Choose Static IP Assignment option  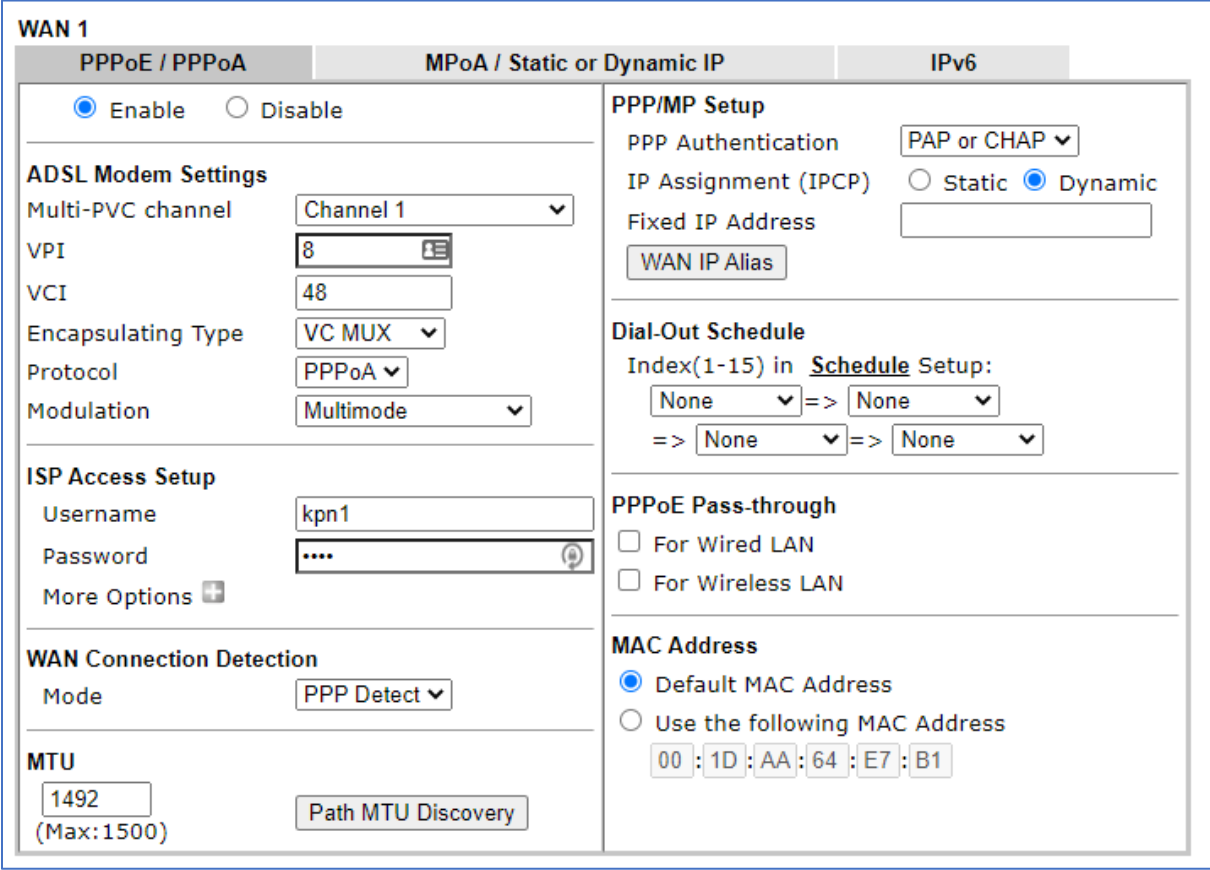(x=921, y=182)
